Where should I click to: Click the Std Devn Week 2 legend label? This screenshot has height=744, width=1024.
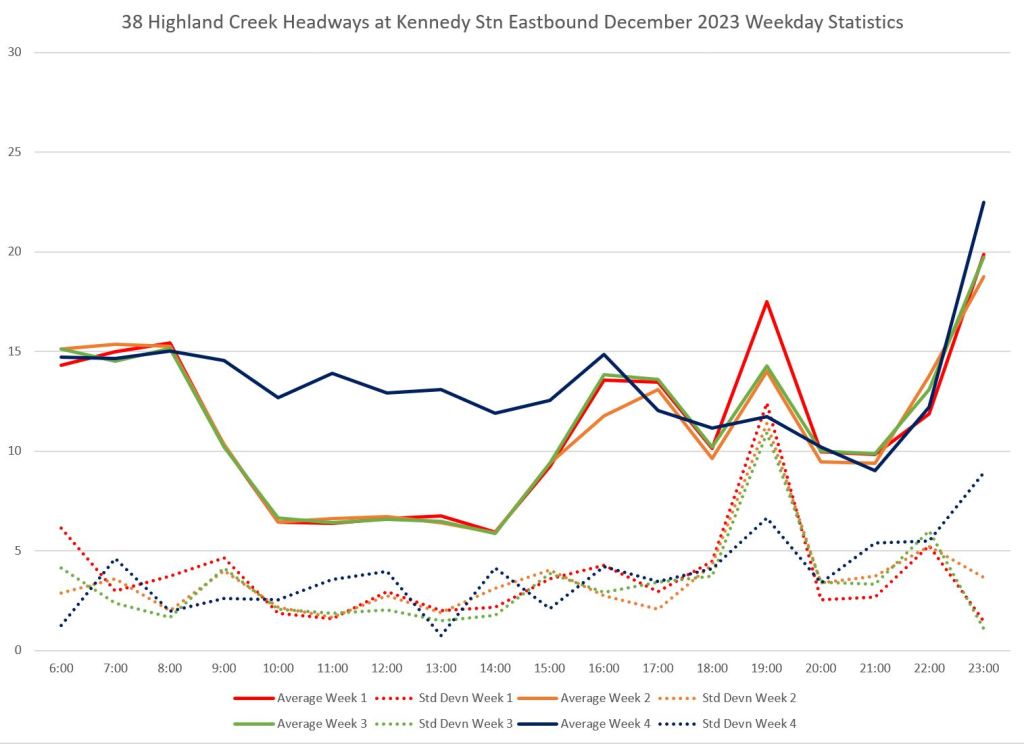tap(751, 697)
